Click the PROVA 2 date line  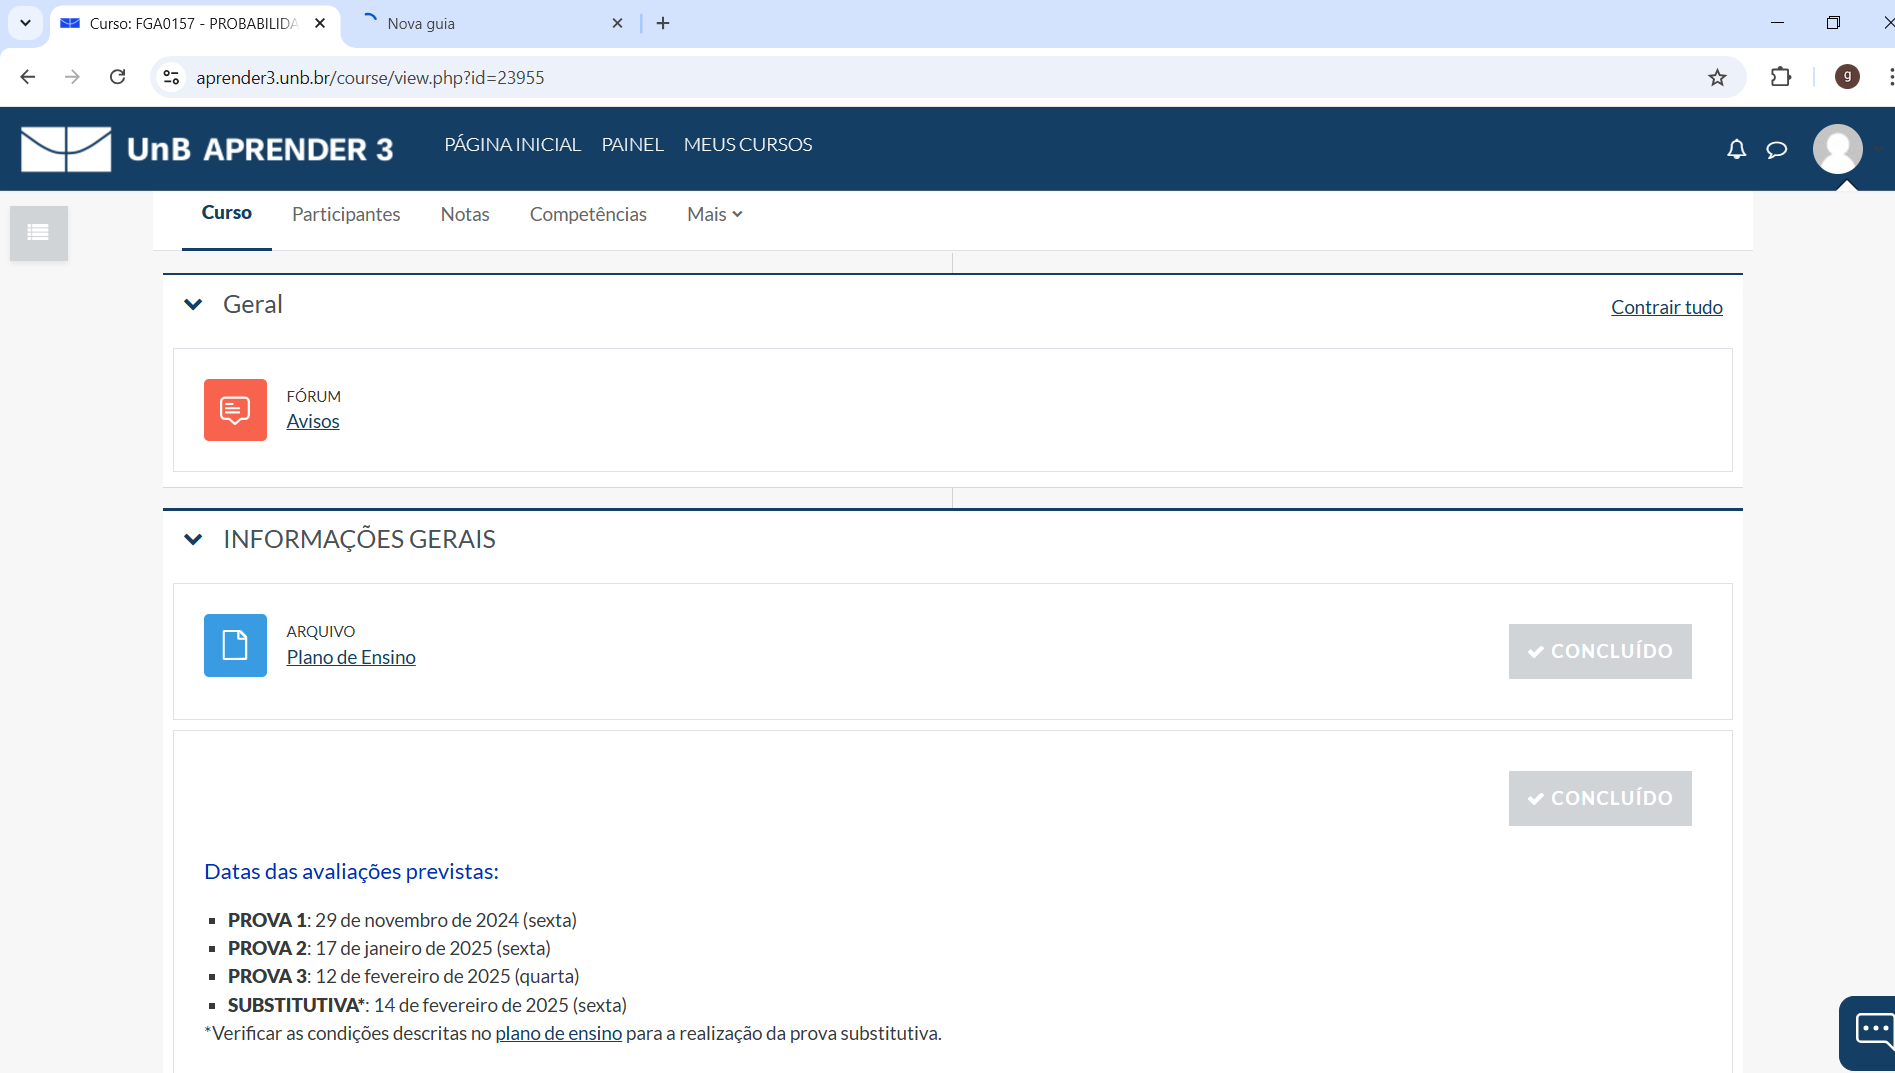[x=389, y=948]
